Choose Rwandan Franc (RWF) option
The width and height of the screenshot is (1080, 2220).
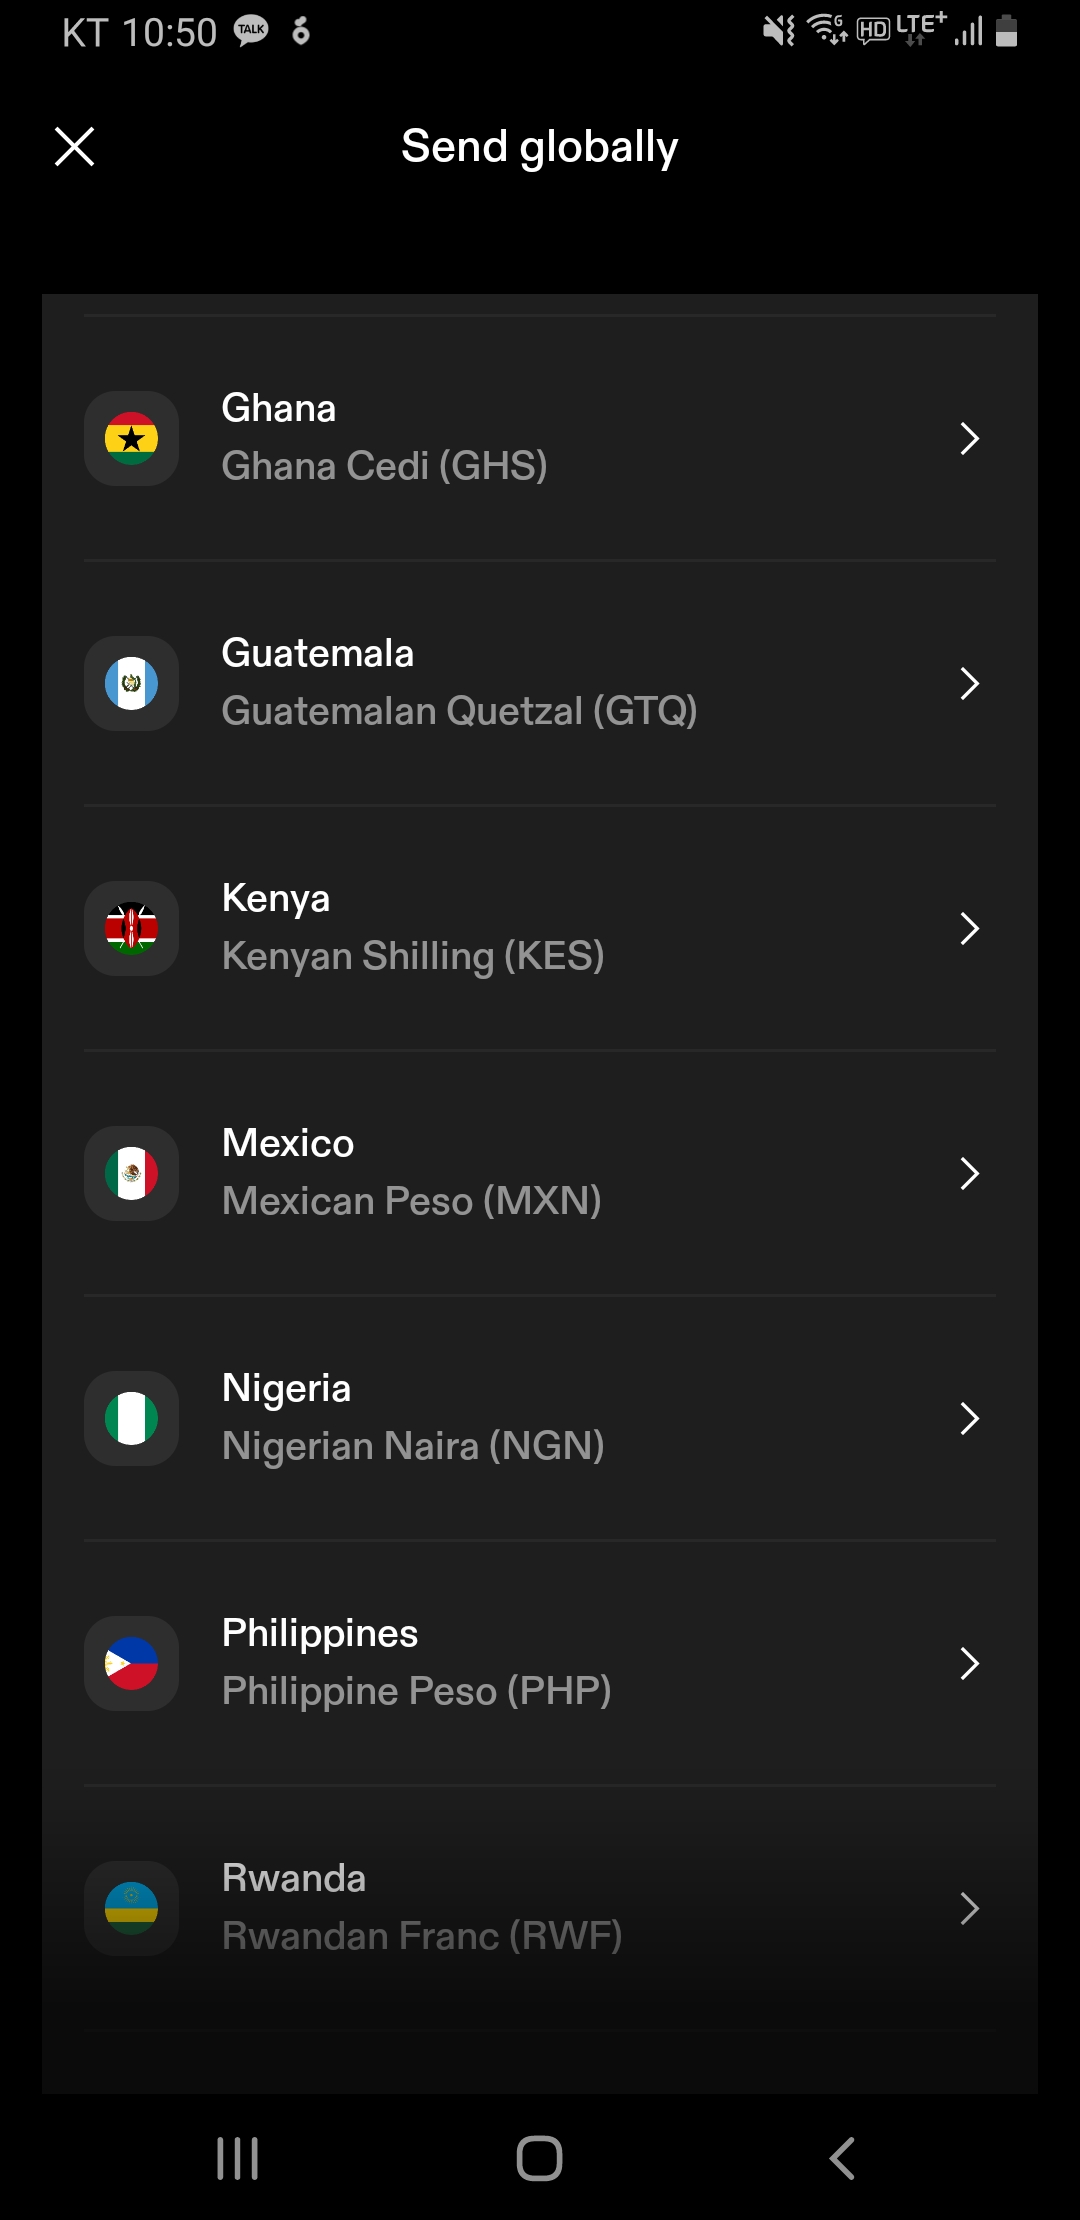pyautogui.click(x=421, y=1936)
